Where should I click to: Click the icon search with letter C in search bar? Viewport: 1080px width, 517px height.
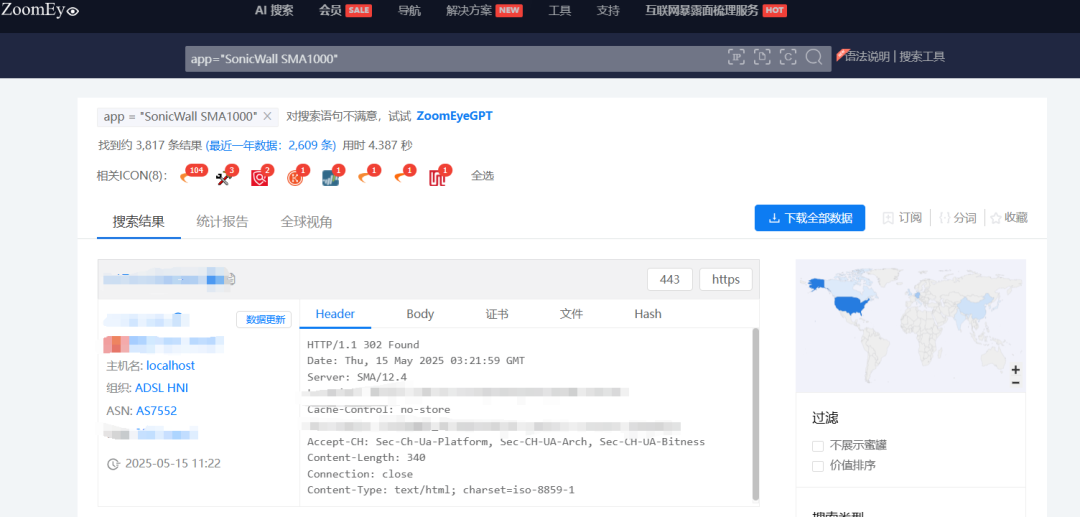pos(788,57)
